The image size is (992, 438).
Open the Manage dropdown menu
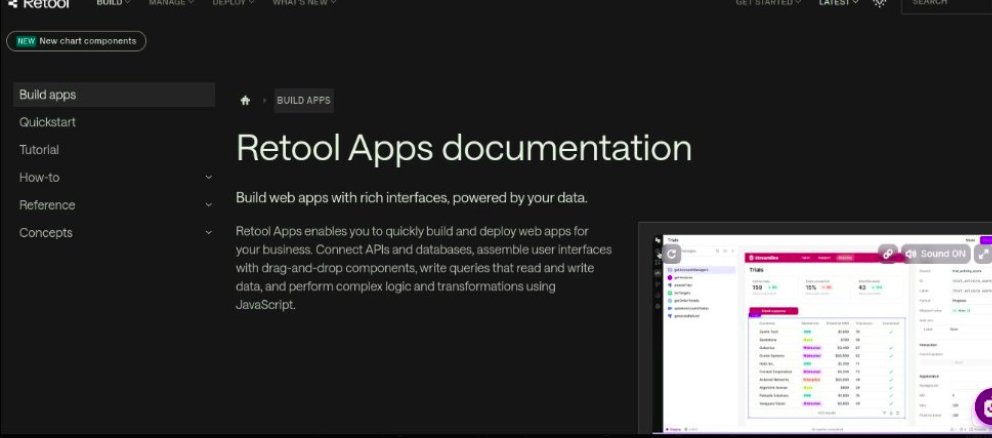[x=171, y=3]
